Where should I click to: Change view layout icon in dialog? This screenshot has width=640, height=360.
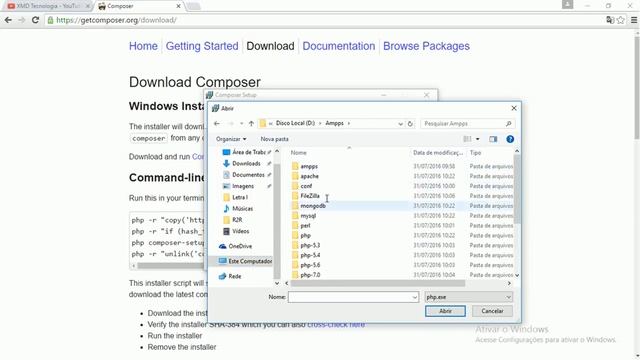pos(467,139)
